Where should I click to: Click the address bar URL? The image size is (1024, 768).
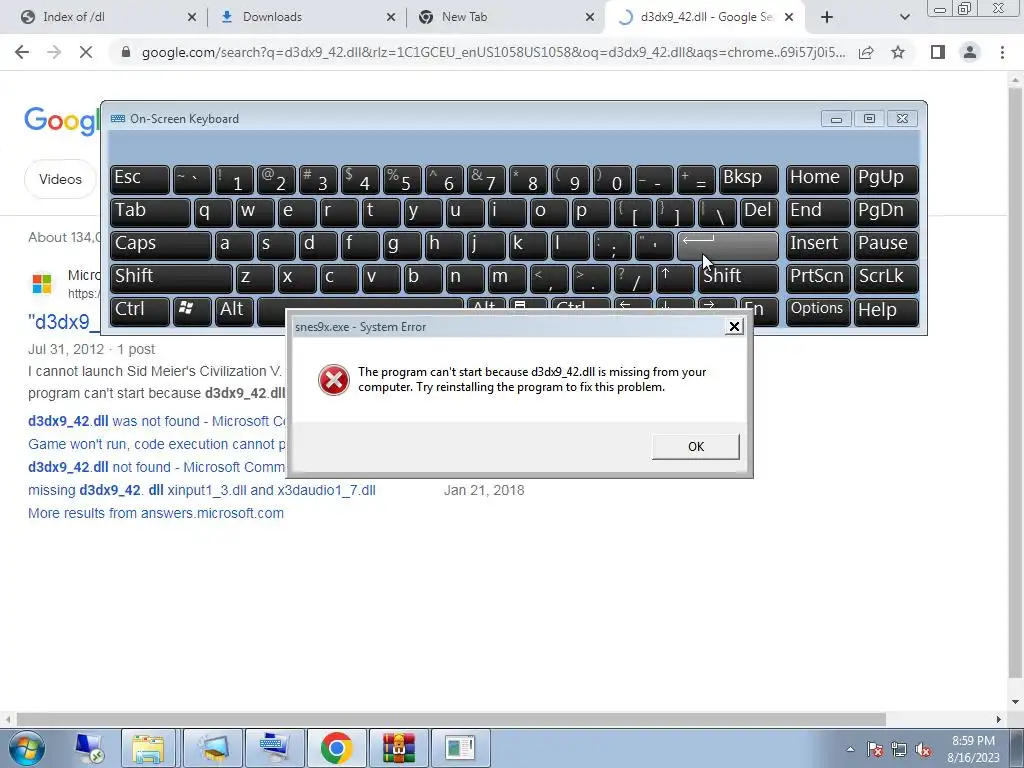coord(493,52)
